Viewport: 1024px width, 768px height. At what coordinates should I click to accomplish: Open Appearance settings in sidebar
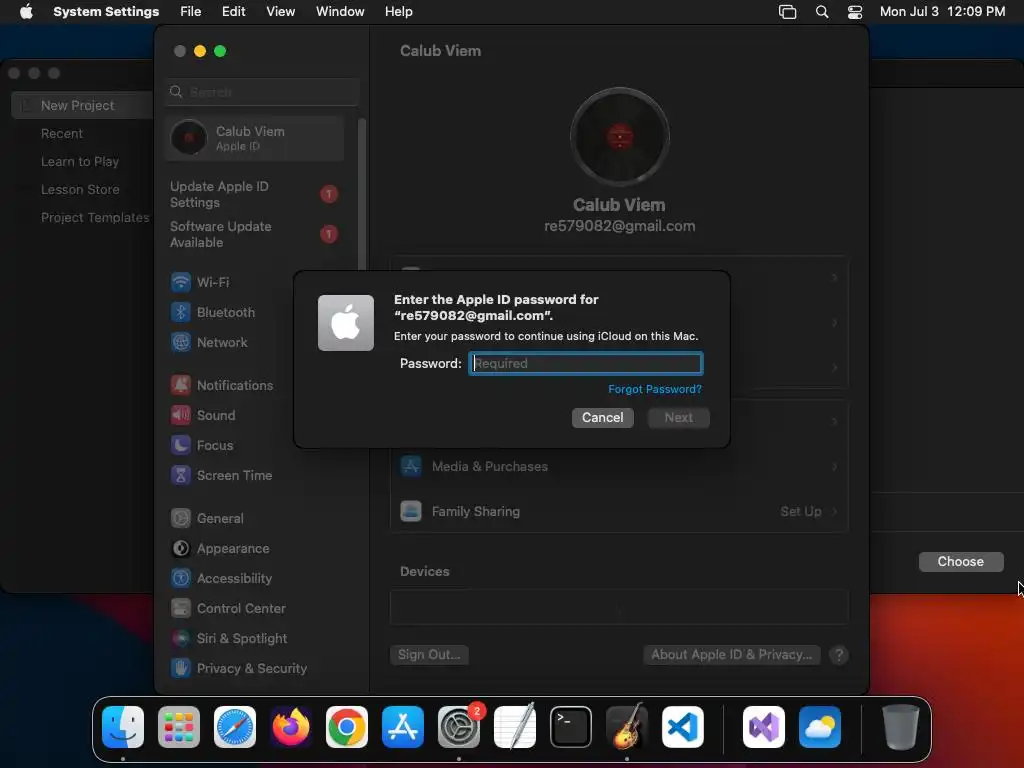[220, 549]
